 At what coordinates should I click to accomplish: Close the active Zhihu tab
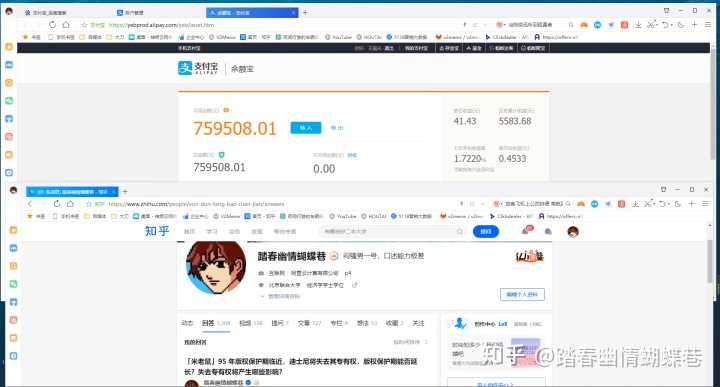coord(114,191)
